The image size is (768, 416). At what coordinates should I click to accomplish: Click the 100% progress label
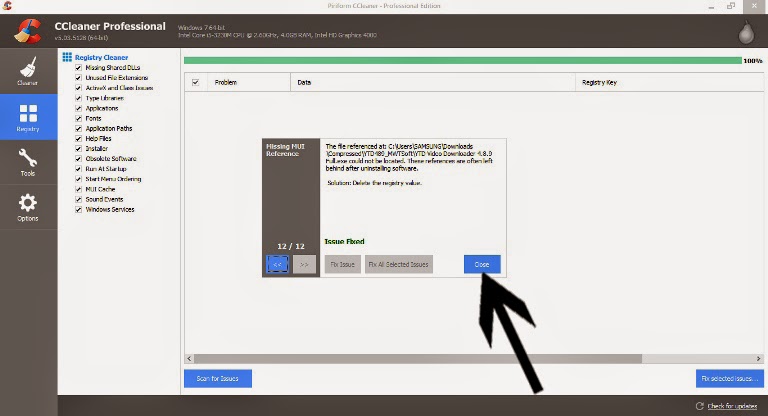753,61
